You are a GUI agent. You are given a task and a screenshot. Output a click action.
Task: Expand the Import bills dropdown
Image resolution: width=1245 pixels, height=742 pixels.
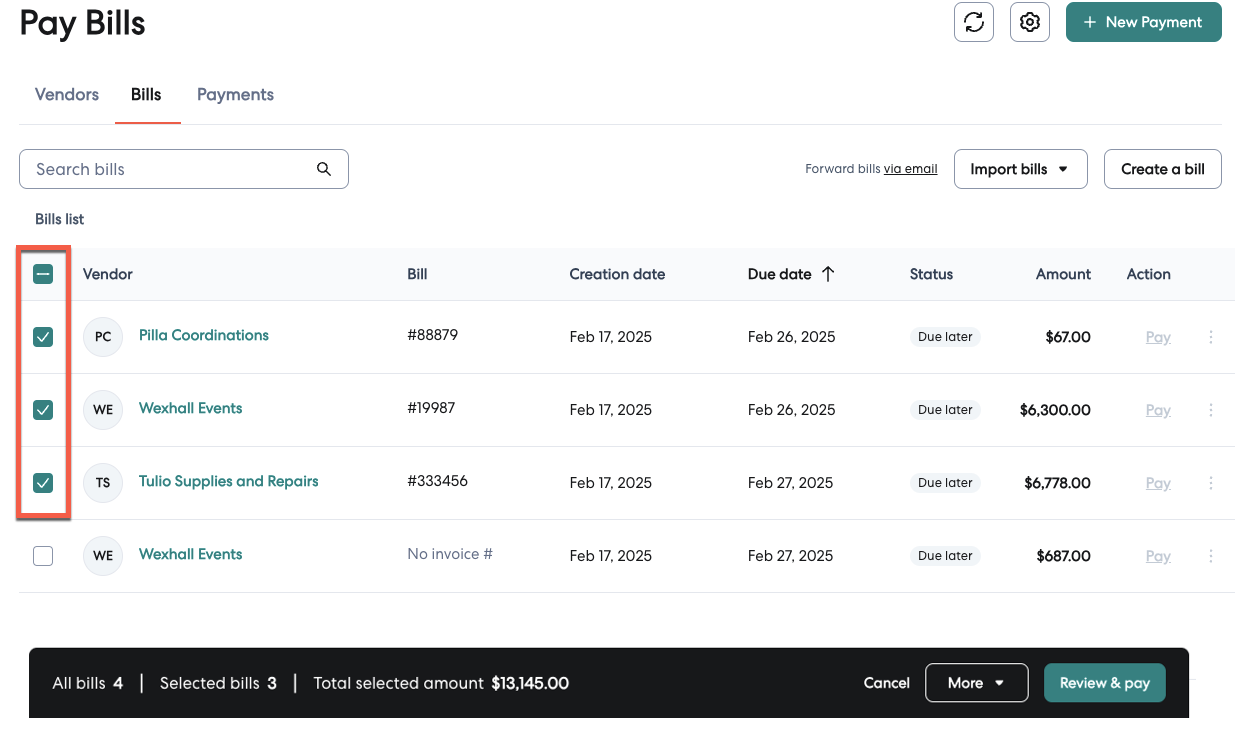1020,169
